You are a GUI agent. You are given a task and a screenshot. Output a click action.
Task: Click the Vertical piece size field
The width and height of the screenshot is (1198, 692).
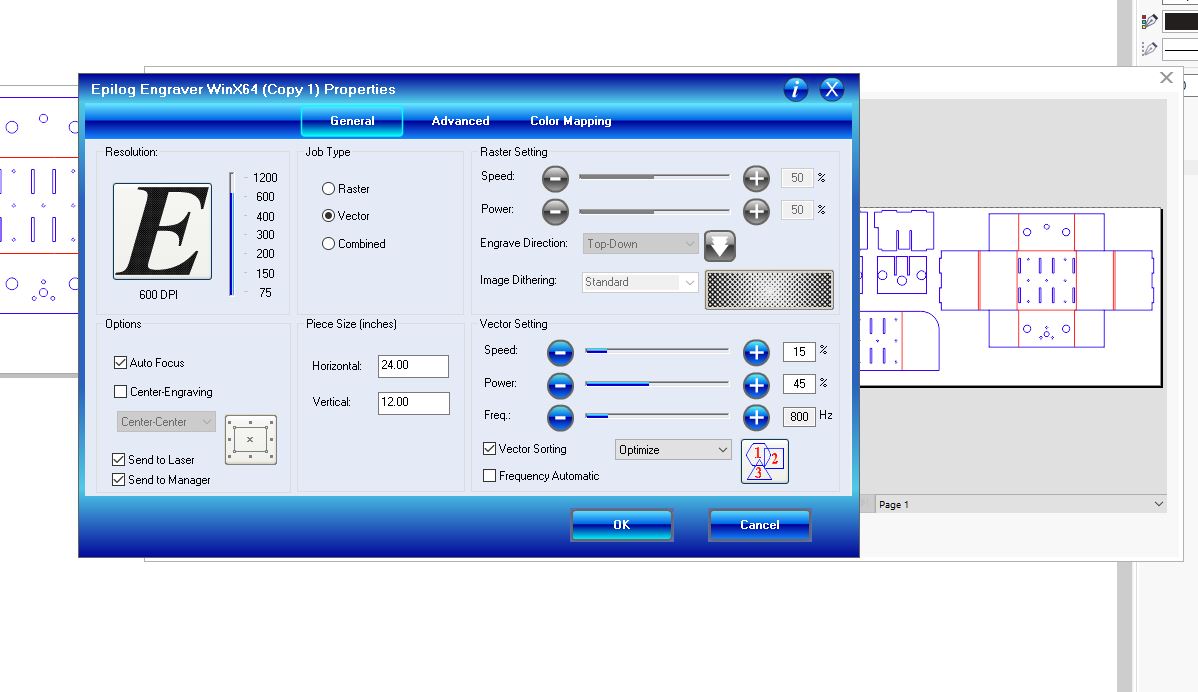coord(413,403)
